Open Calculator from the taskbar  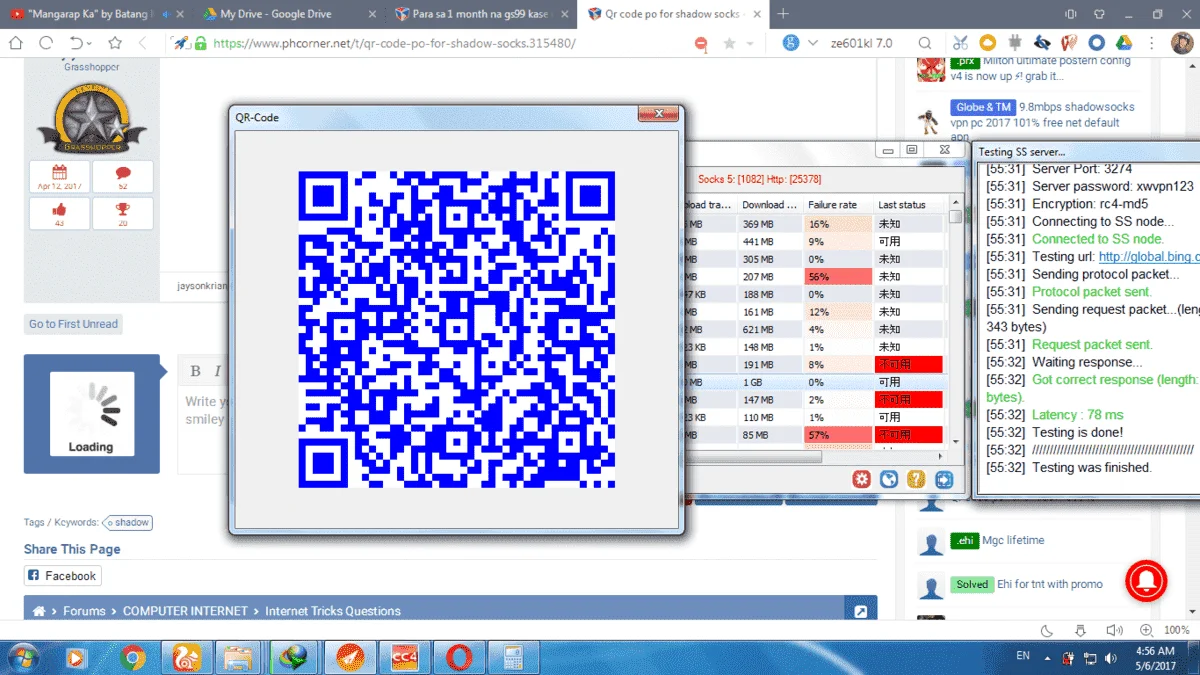coord(513,658)
